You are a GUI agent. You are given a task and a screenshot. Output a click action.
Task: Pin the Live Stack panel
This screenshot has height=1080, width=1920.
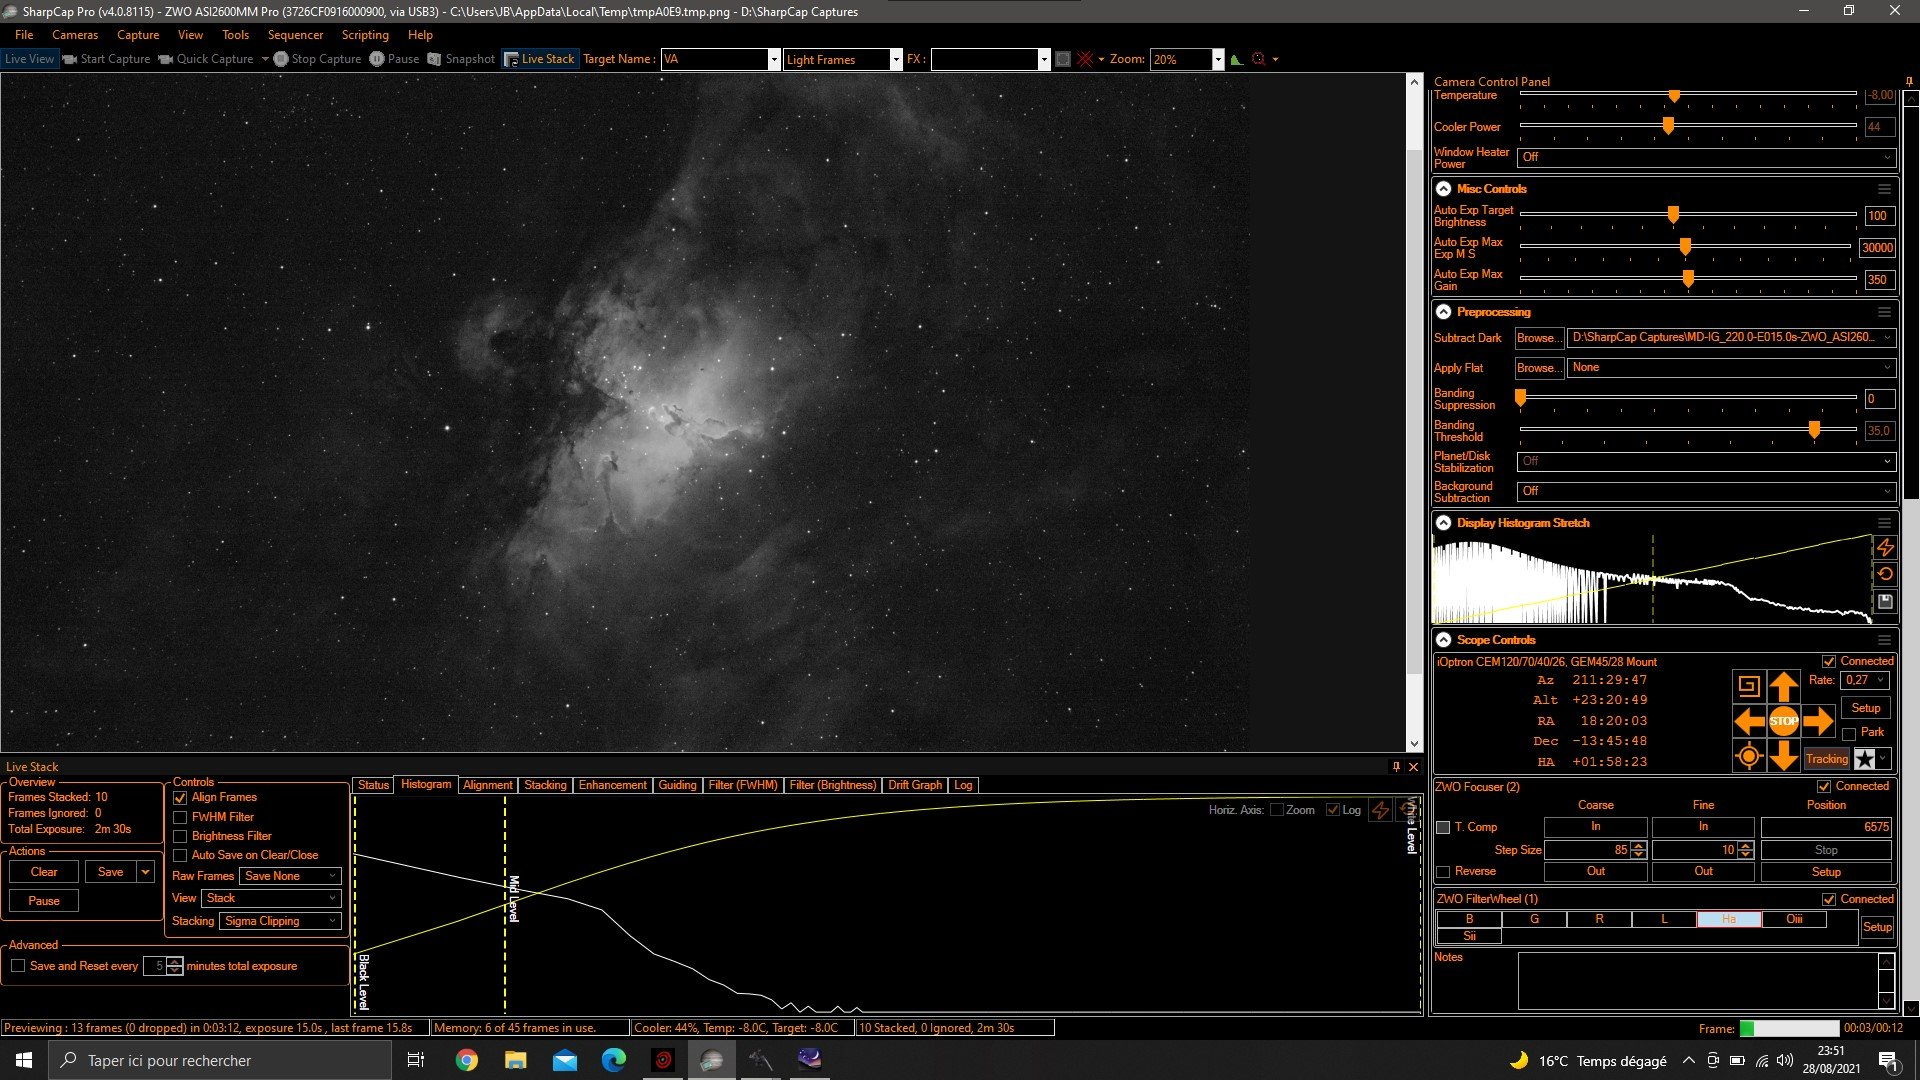1396,767
